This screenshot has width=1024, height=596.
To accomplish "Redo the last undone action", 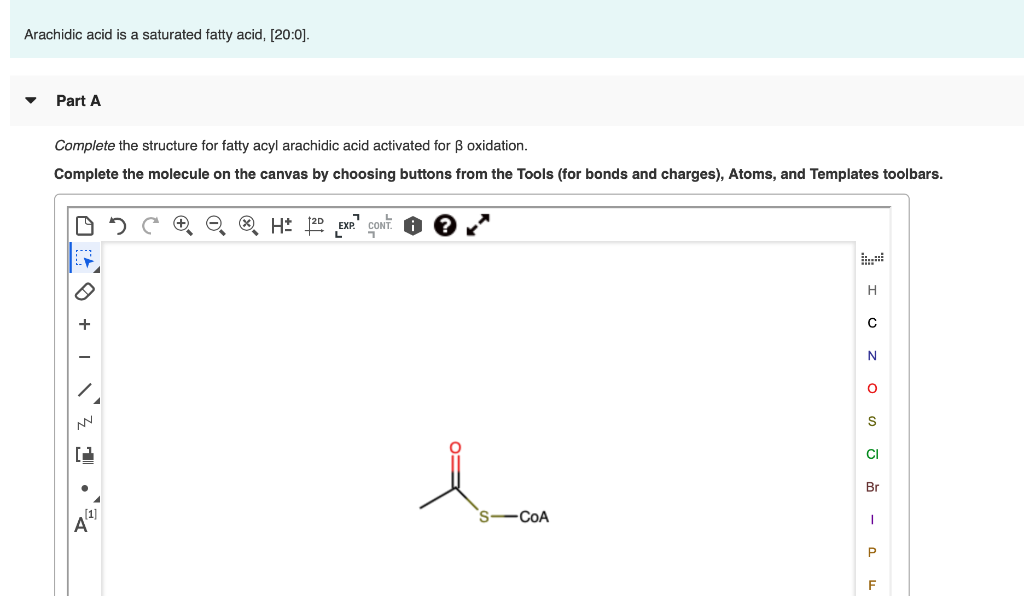I will (149, 225).
